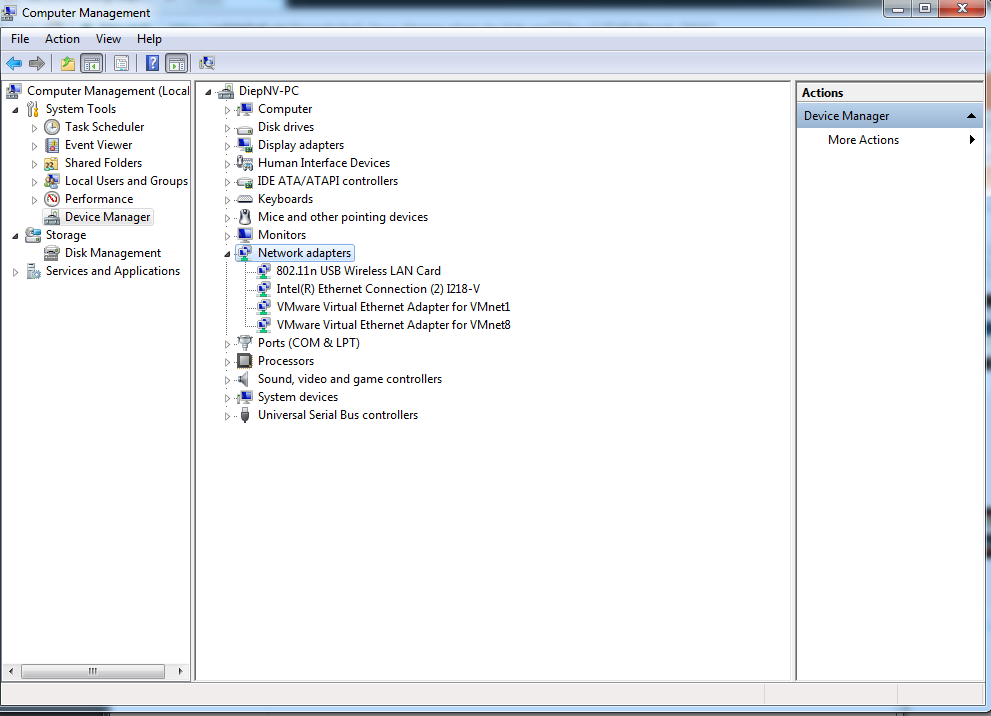
Task: Select VMware Virtual Ethernet Adapter for VMnet8
Action: pyautogui.click(x=393, y=325)
